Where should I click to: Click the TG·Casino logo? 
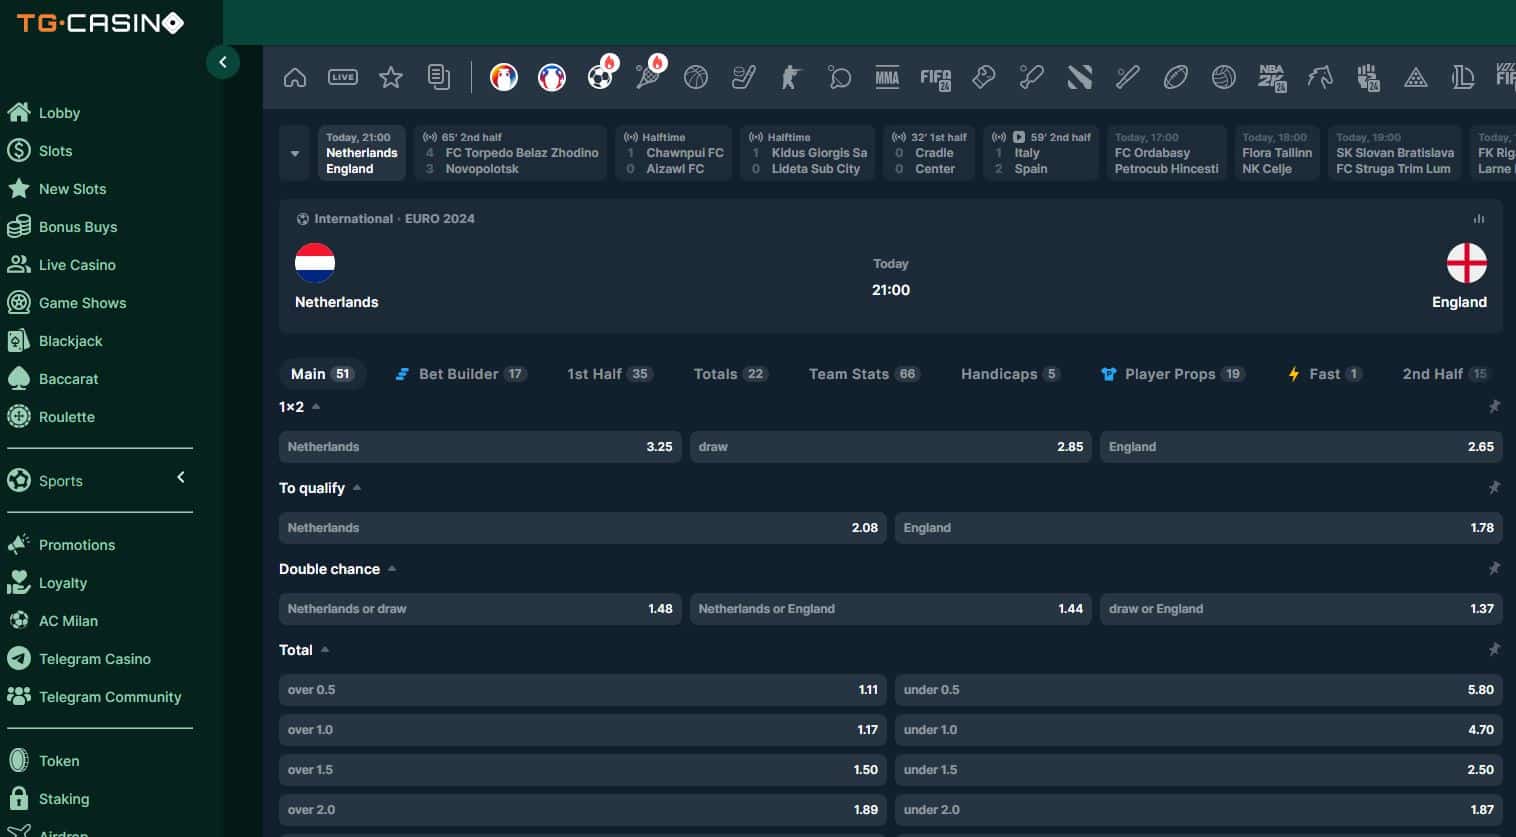[100, 22]
